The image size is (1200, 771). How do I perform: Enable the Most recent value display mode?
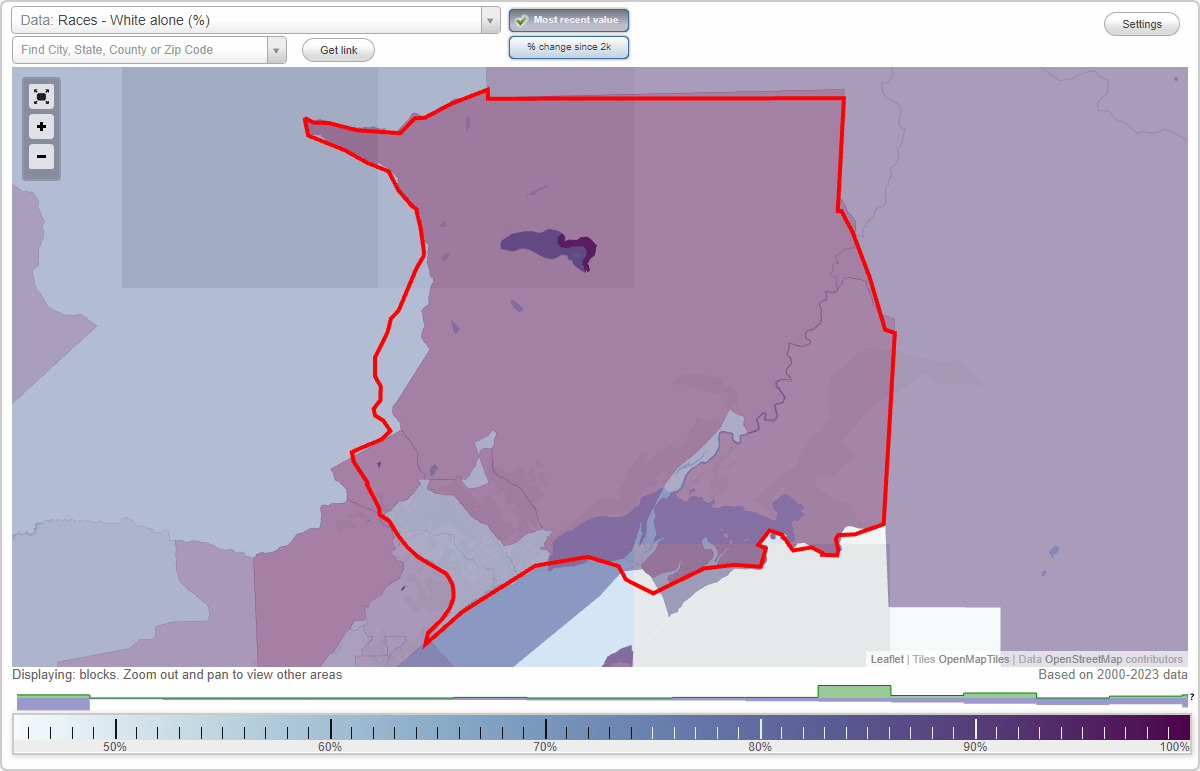568,19
